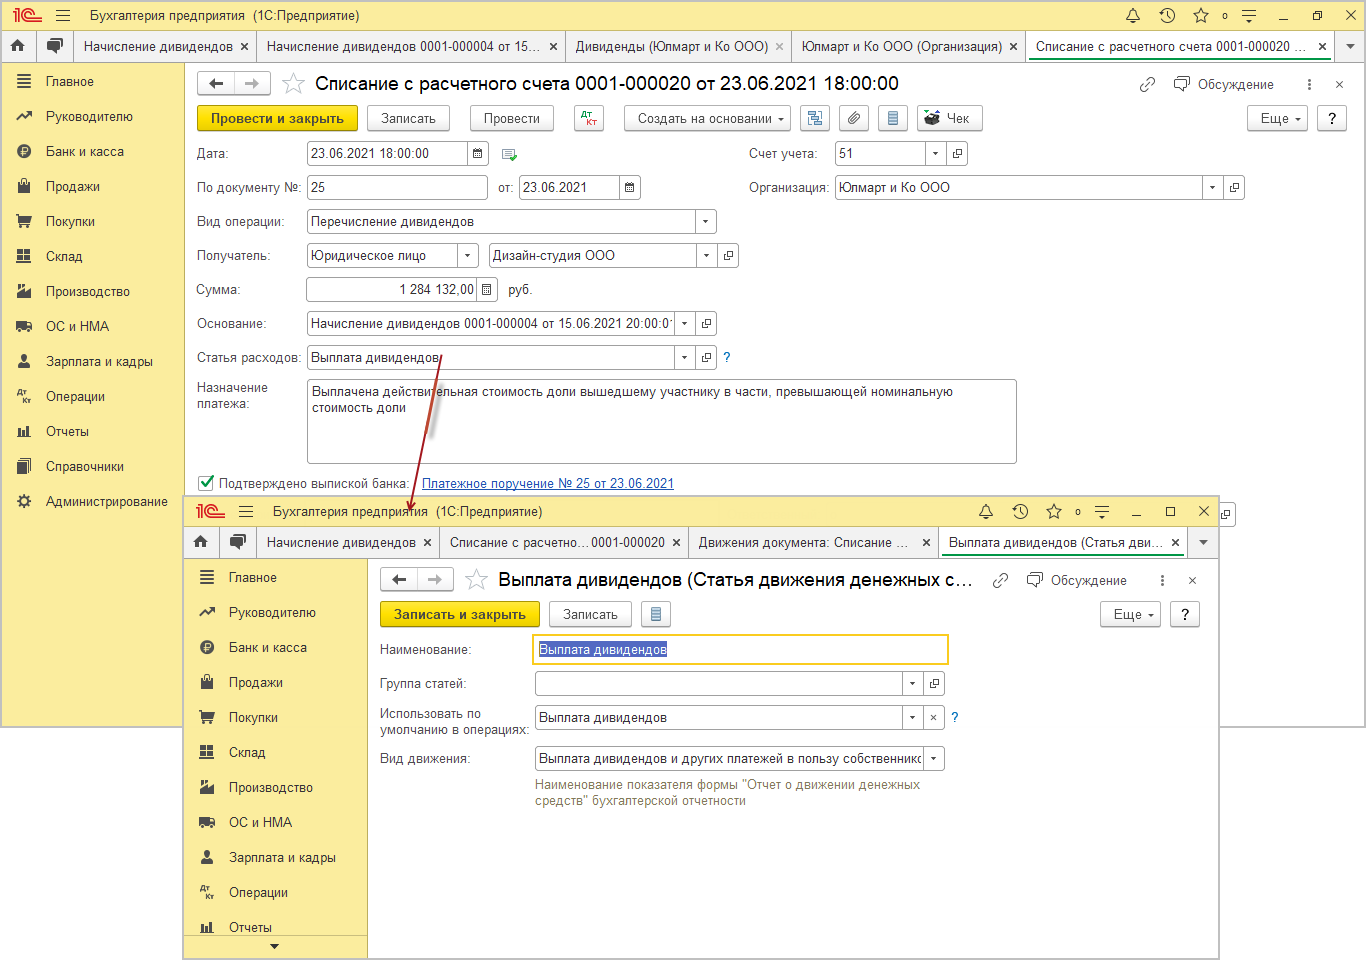This screenshot has width=1366, height=967.
Task: Open main menu hamburger beside 1C logo, main window
Action: 63,15
